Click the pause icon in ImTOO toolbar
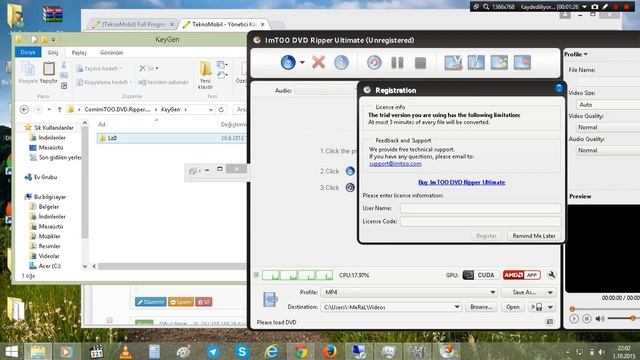 point(397,63)
